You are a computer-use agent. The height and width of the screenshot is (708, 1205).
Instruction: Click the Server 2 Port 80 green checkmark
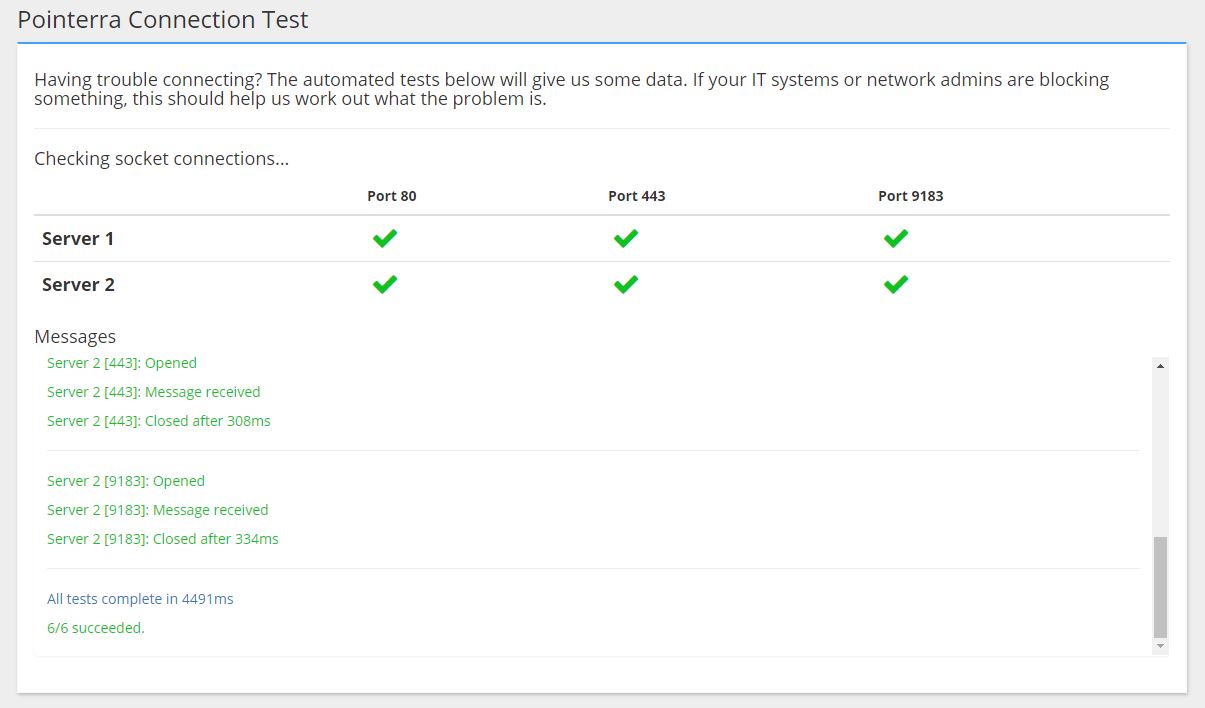385,284
